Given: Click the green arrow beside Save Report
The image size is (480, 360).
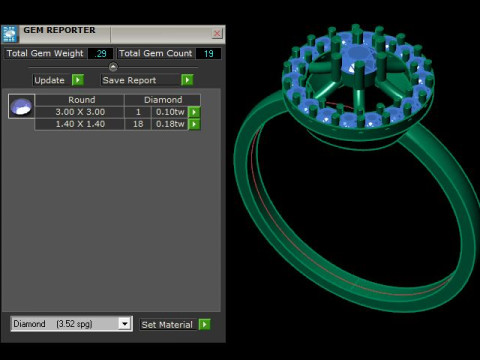Looking at the screenshot, I should click(x=187, y=80).
